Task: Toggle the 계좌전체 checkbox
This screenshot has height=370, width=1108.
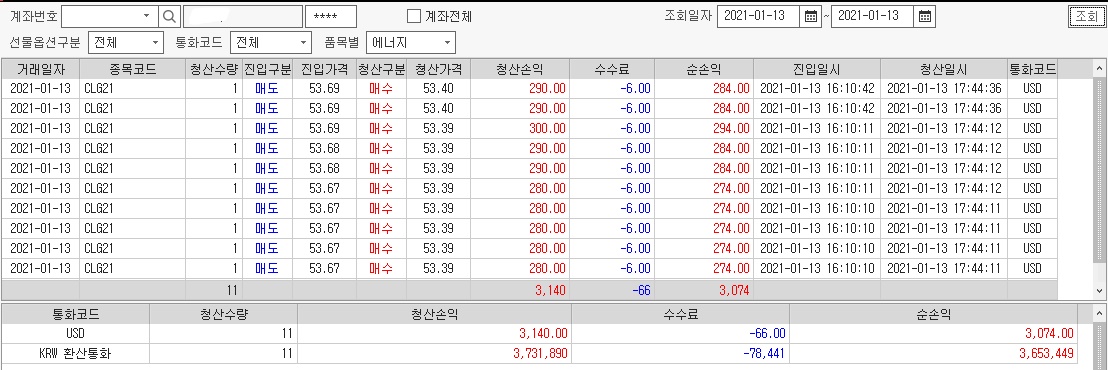Action: 414,16
